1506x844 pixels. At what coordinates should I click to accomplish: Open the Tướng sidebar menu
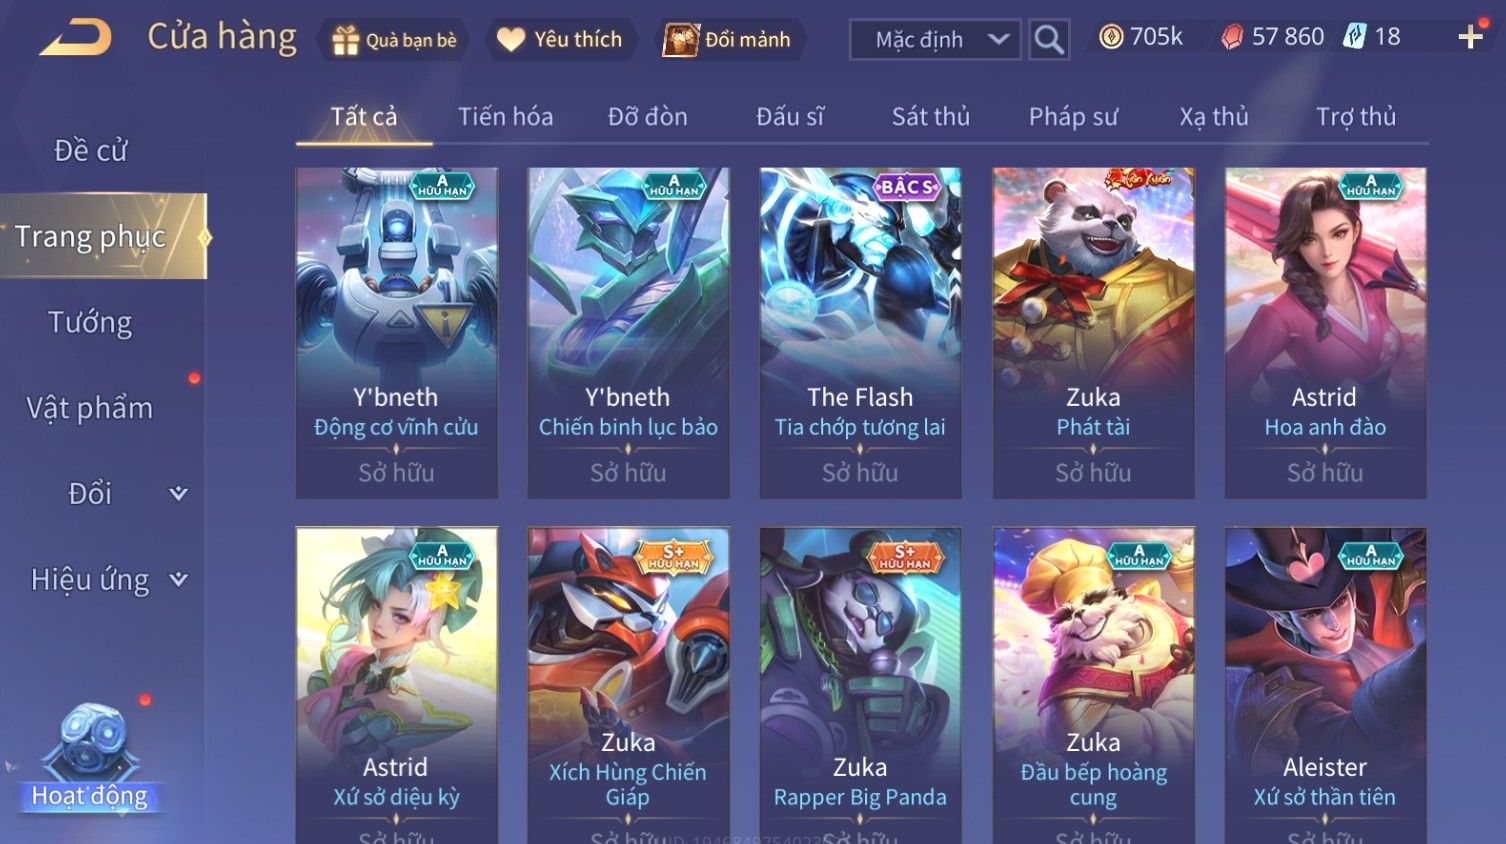pyautogui.click(x=91, y=323)
